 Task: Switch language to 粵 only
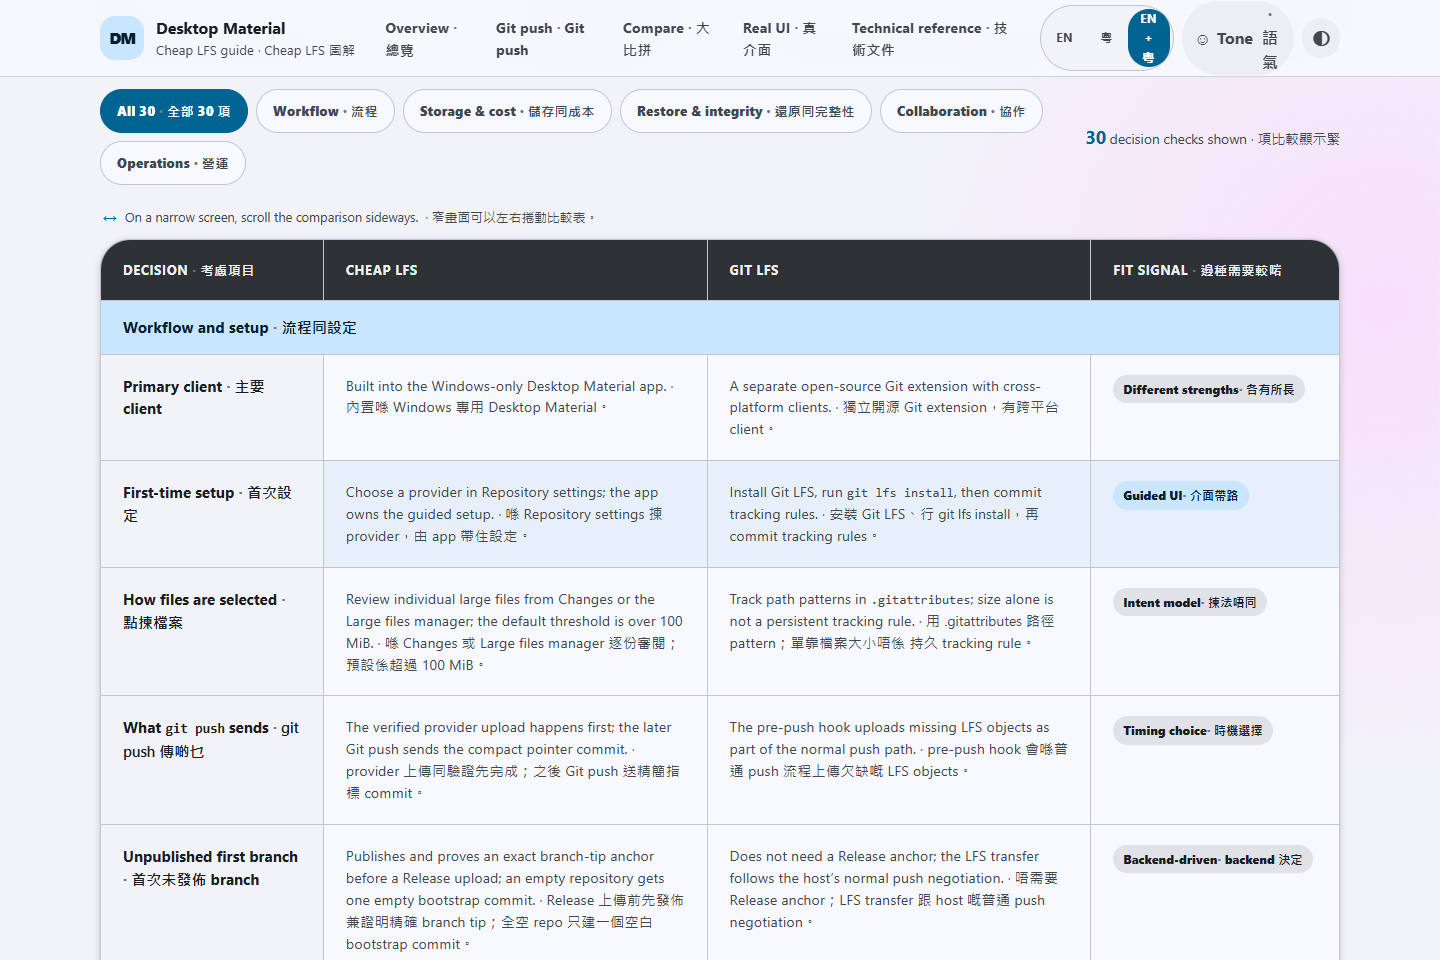pyautogui.click(x=1106, y=38)
